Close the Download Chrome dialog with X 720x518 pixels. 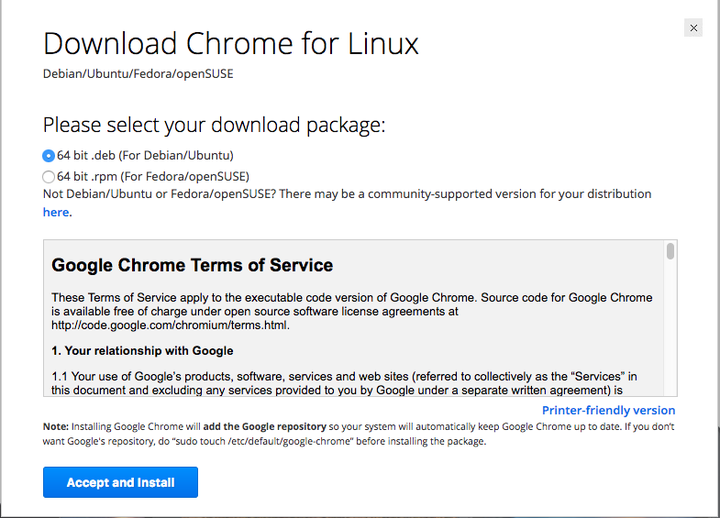(693, 28)
